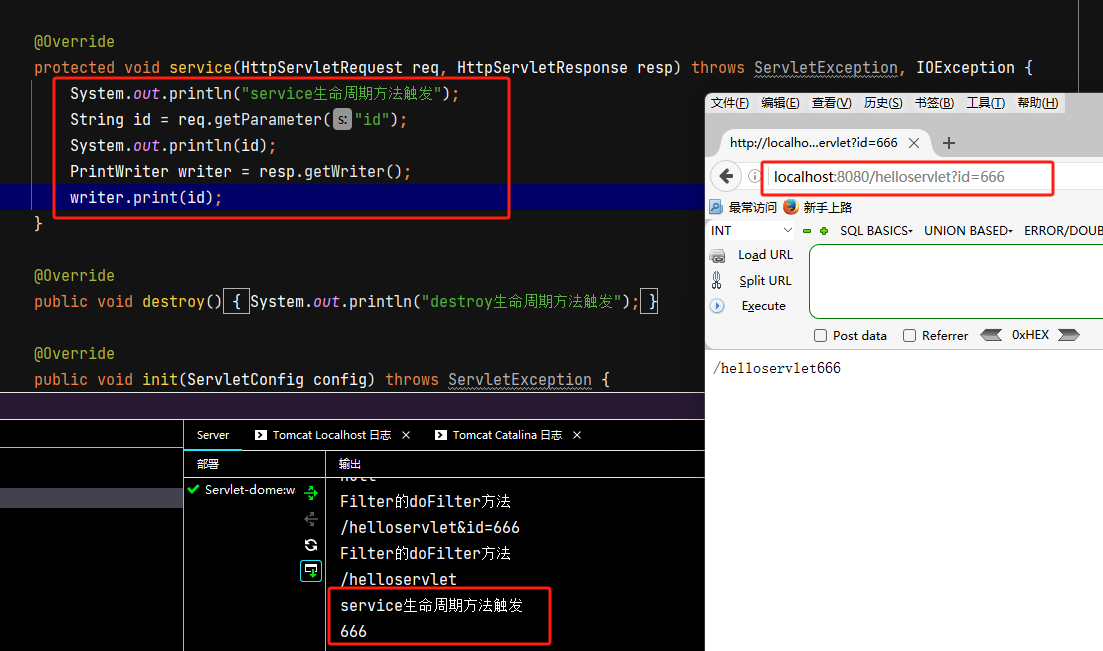The width and height of the screenshot is (1103, 651).
Task: Click the Firefox icon for 新手上路 bookmark
Action: click(791, 207)
